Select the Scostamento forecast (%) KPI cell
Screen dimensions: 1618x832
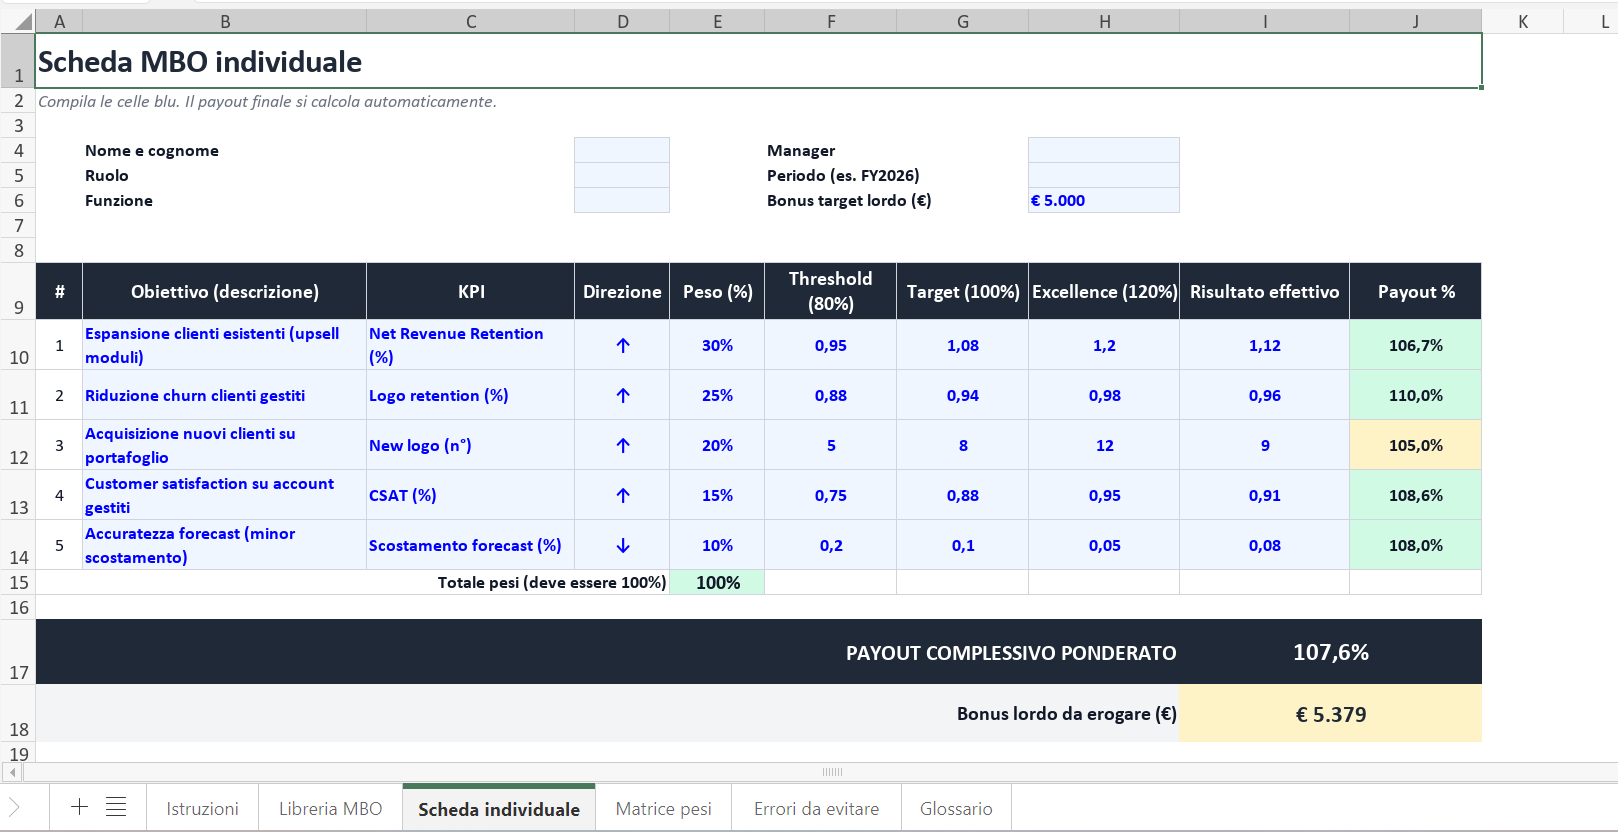470,545
